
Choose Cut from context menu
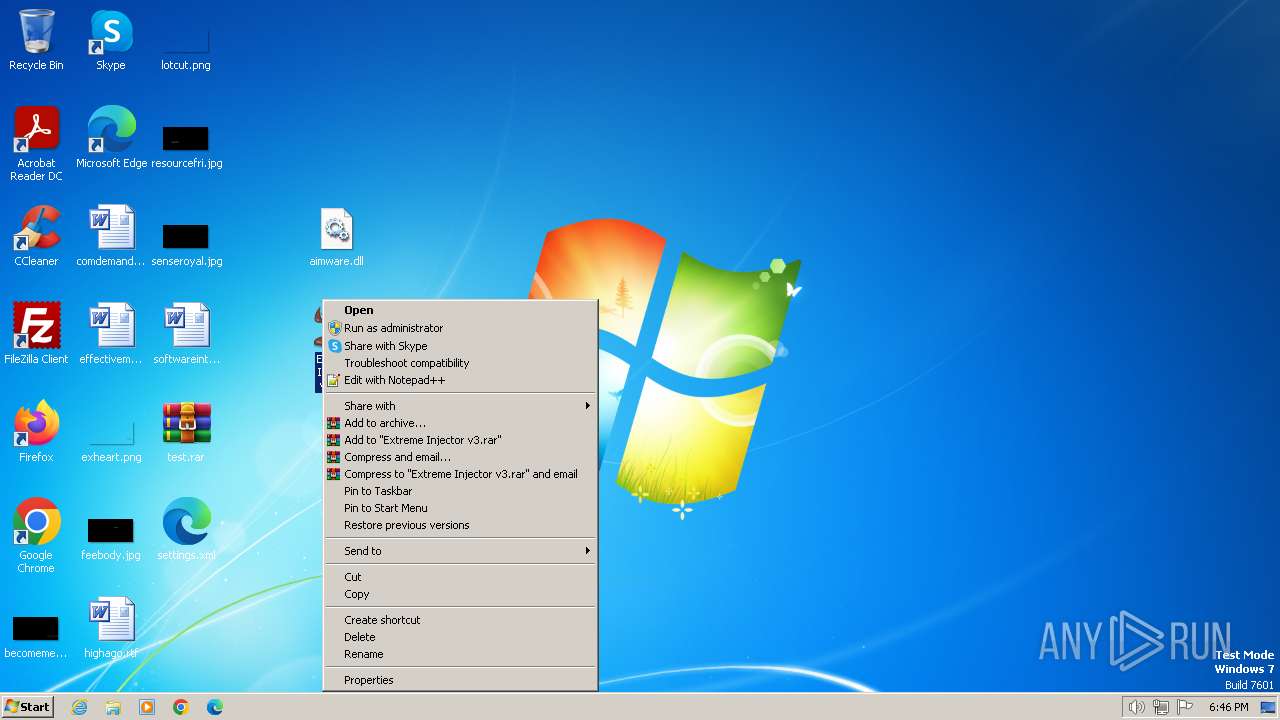tap(460, 577)
